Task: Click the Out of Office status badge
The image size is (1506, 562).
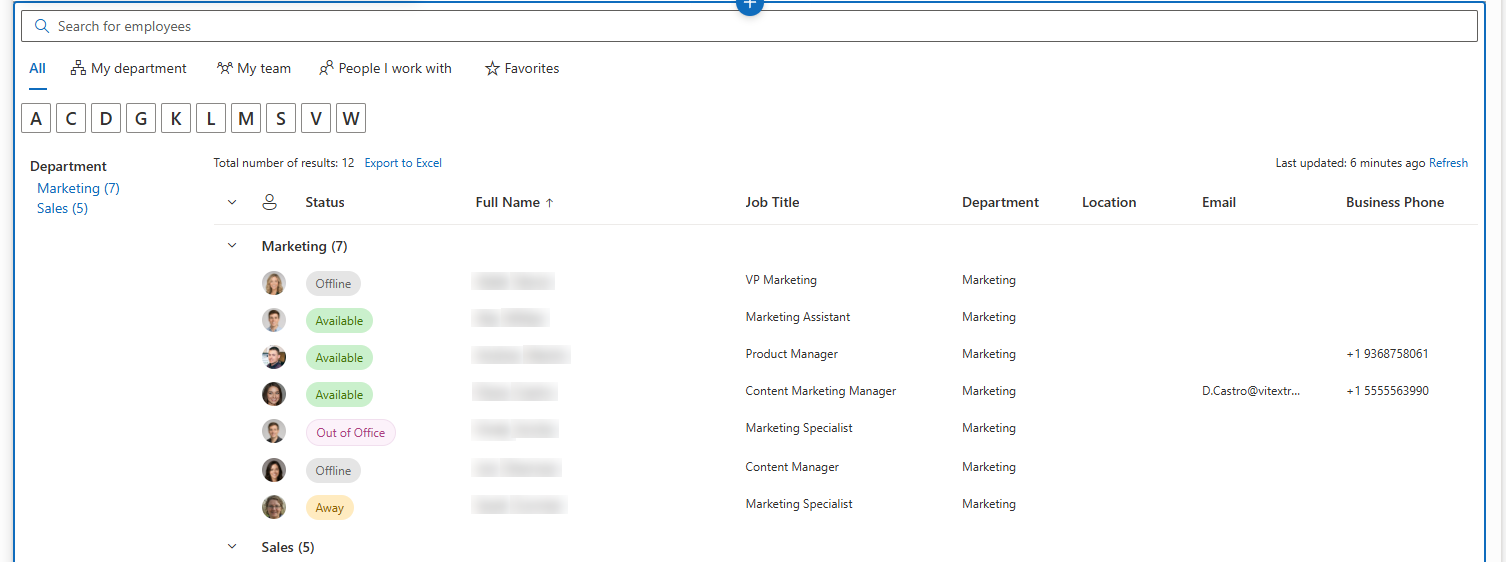Action: pos(351,432)
